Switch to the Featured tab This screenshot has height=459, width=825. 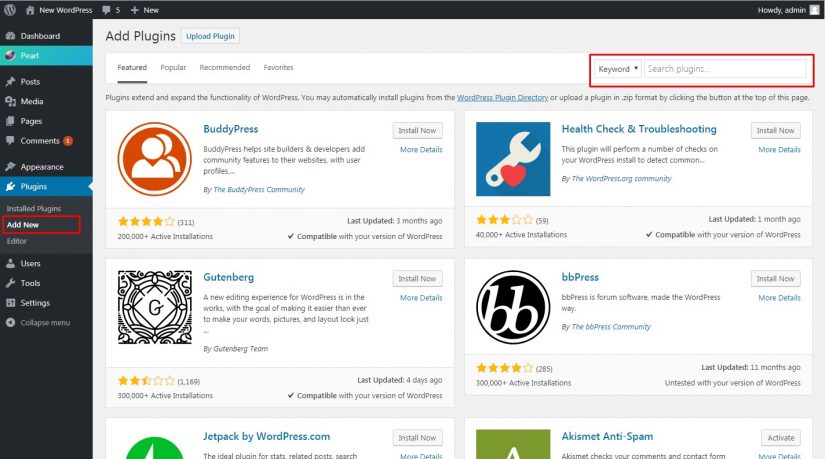pyautogui.click(x=132, y=67)
